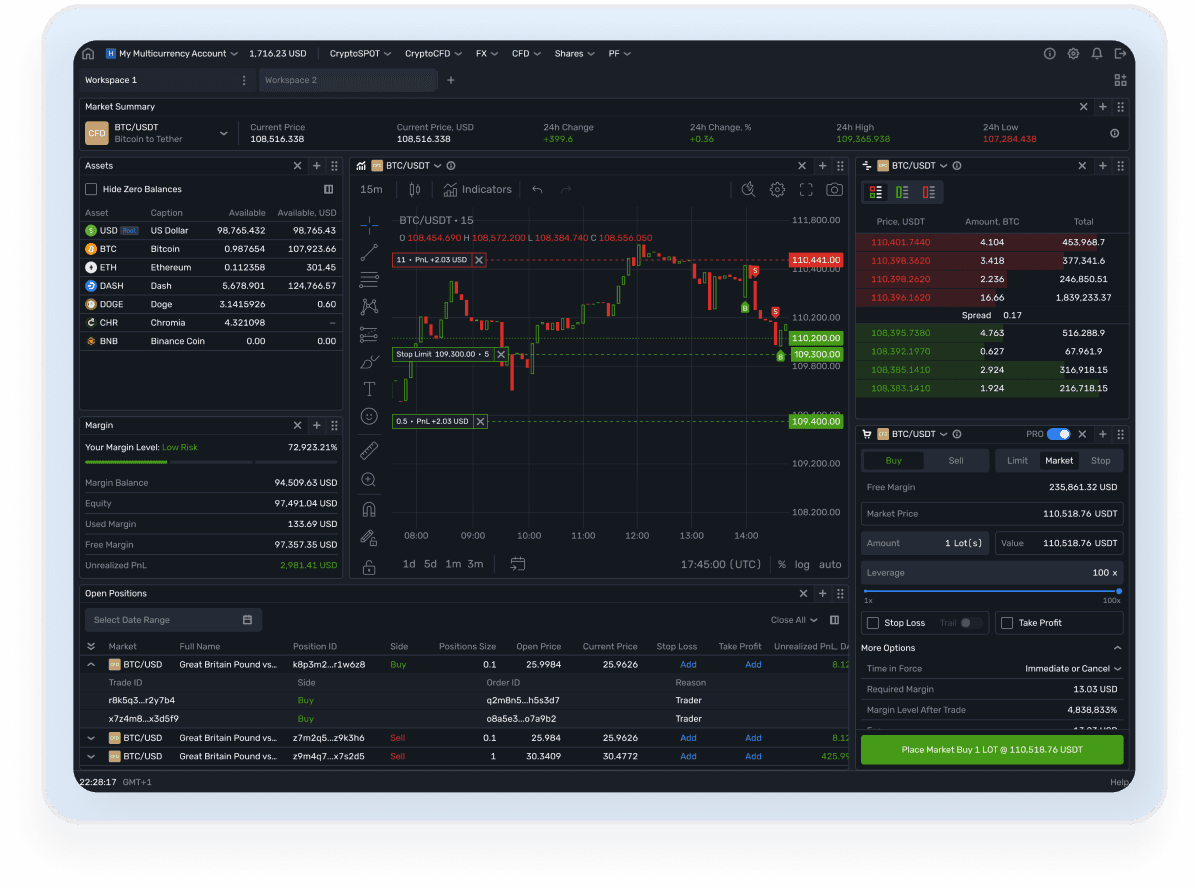Collapse the More Options section

tap(1117, 648)
